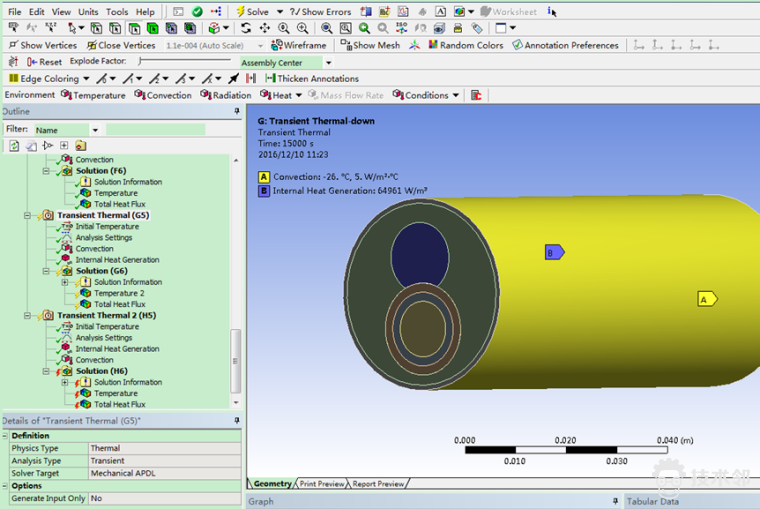760x509 pixels.
Task: Click the B heat generation label flag
Action: click(x=554, y=253)
